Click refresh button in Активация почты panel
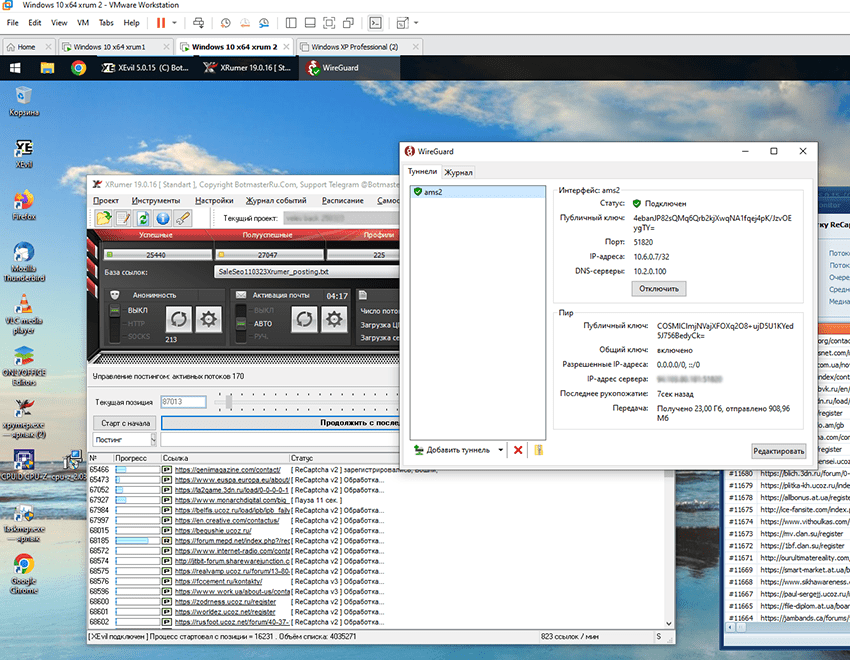This screenshot has height=660, width=850. coord(304,319)
